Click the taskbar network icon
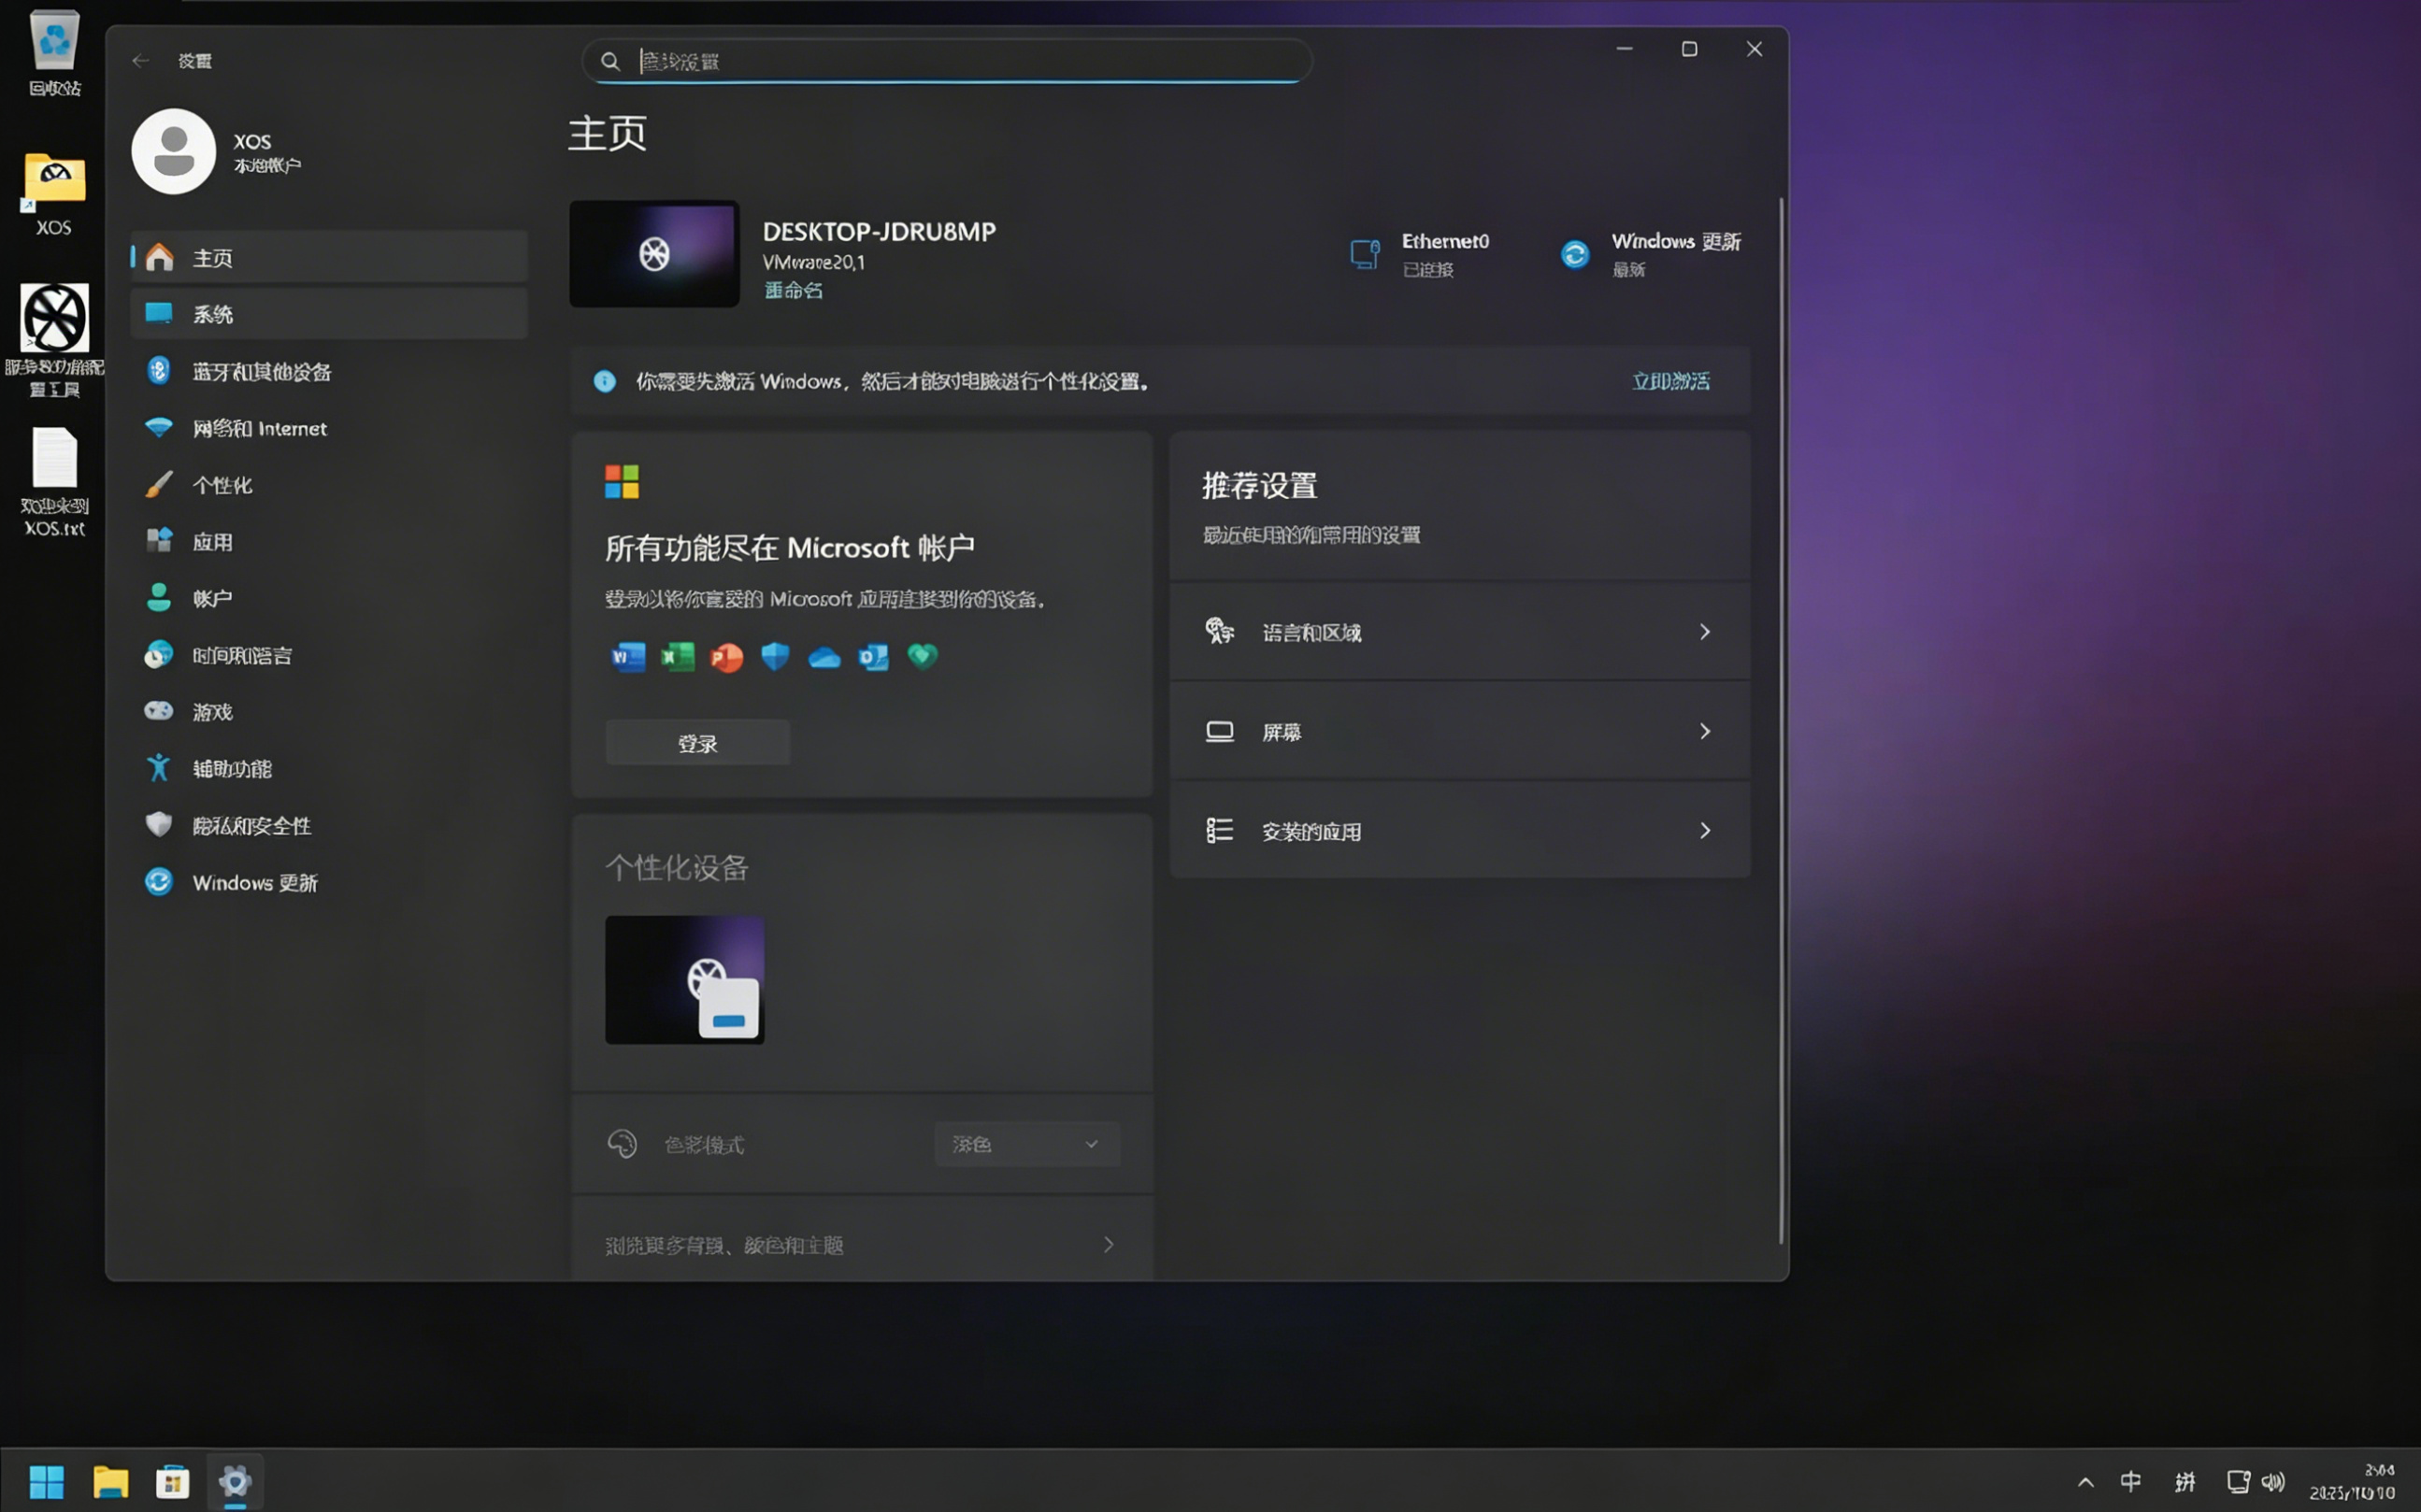The image size is (2421, 1512). (2238, 1481)
